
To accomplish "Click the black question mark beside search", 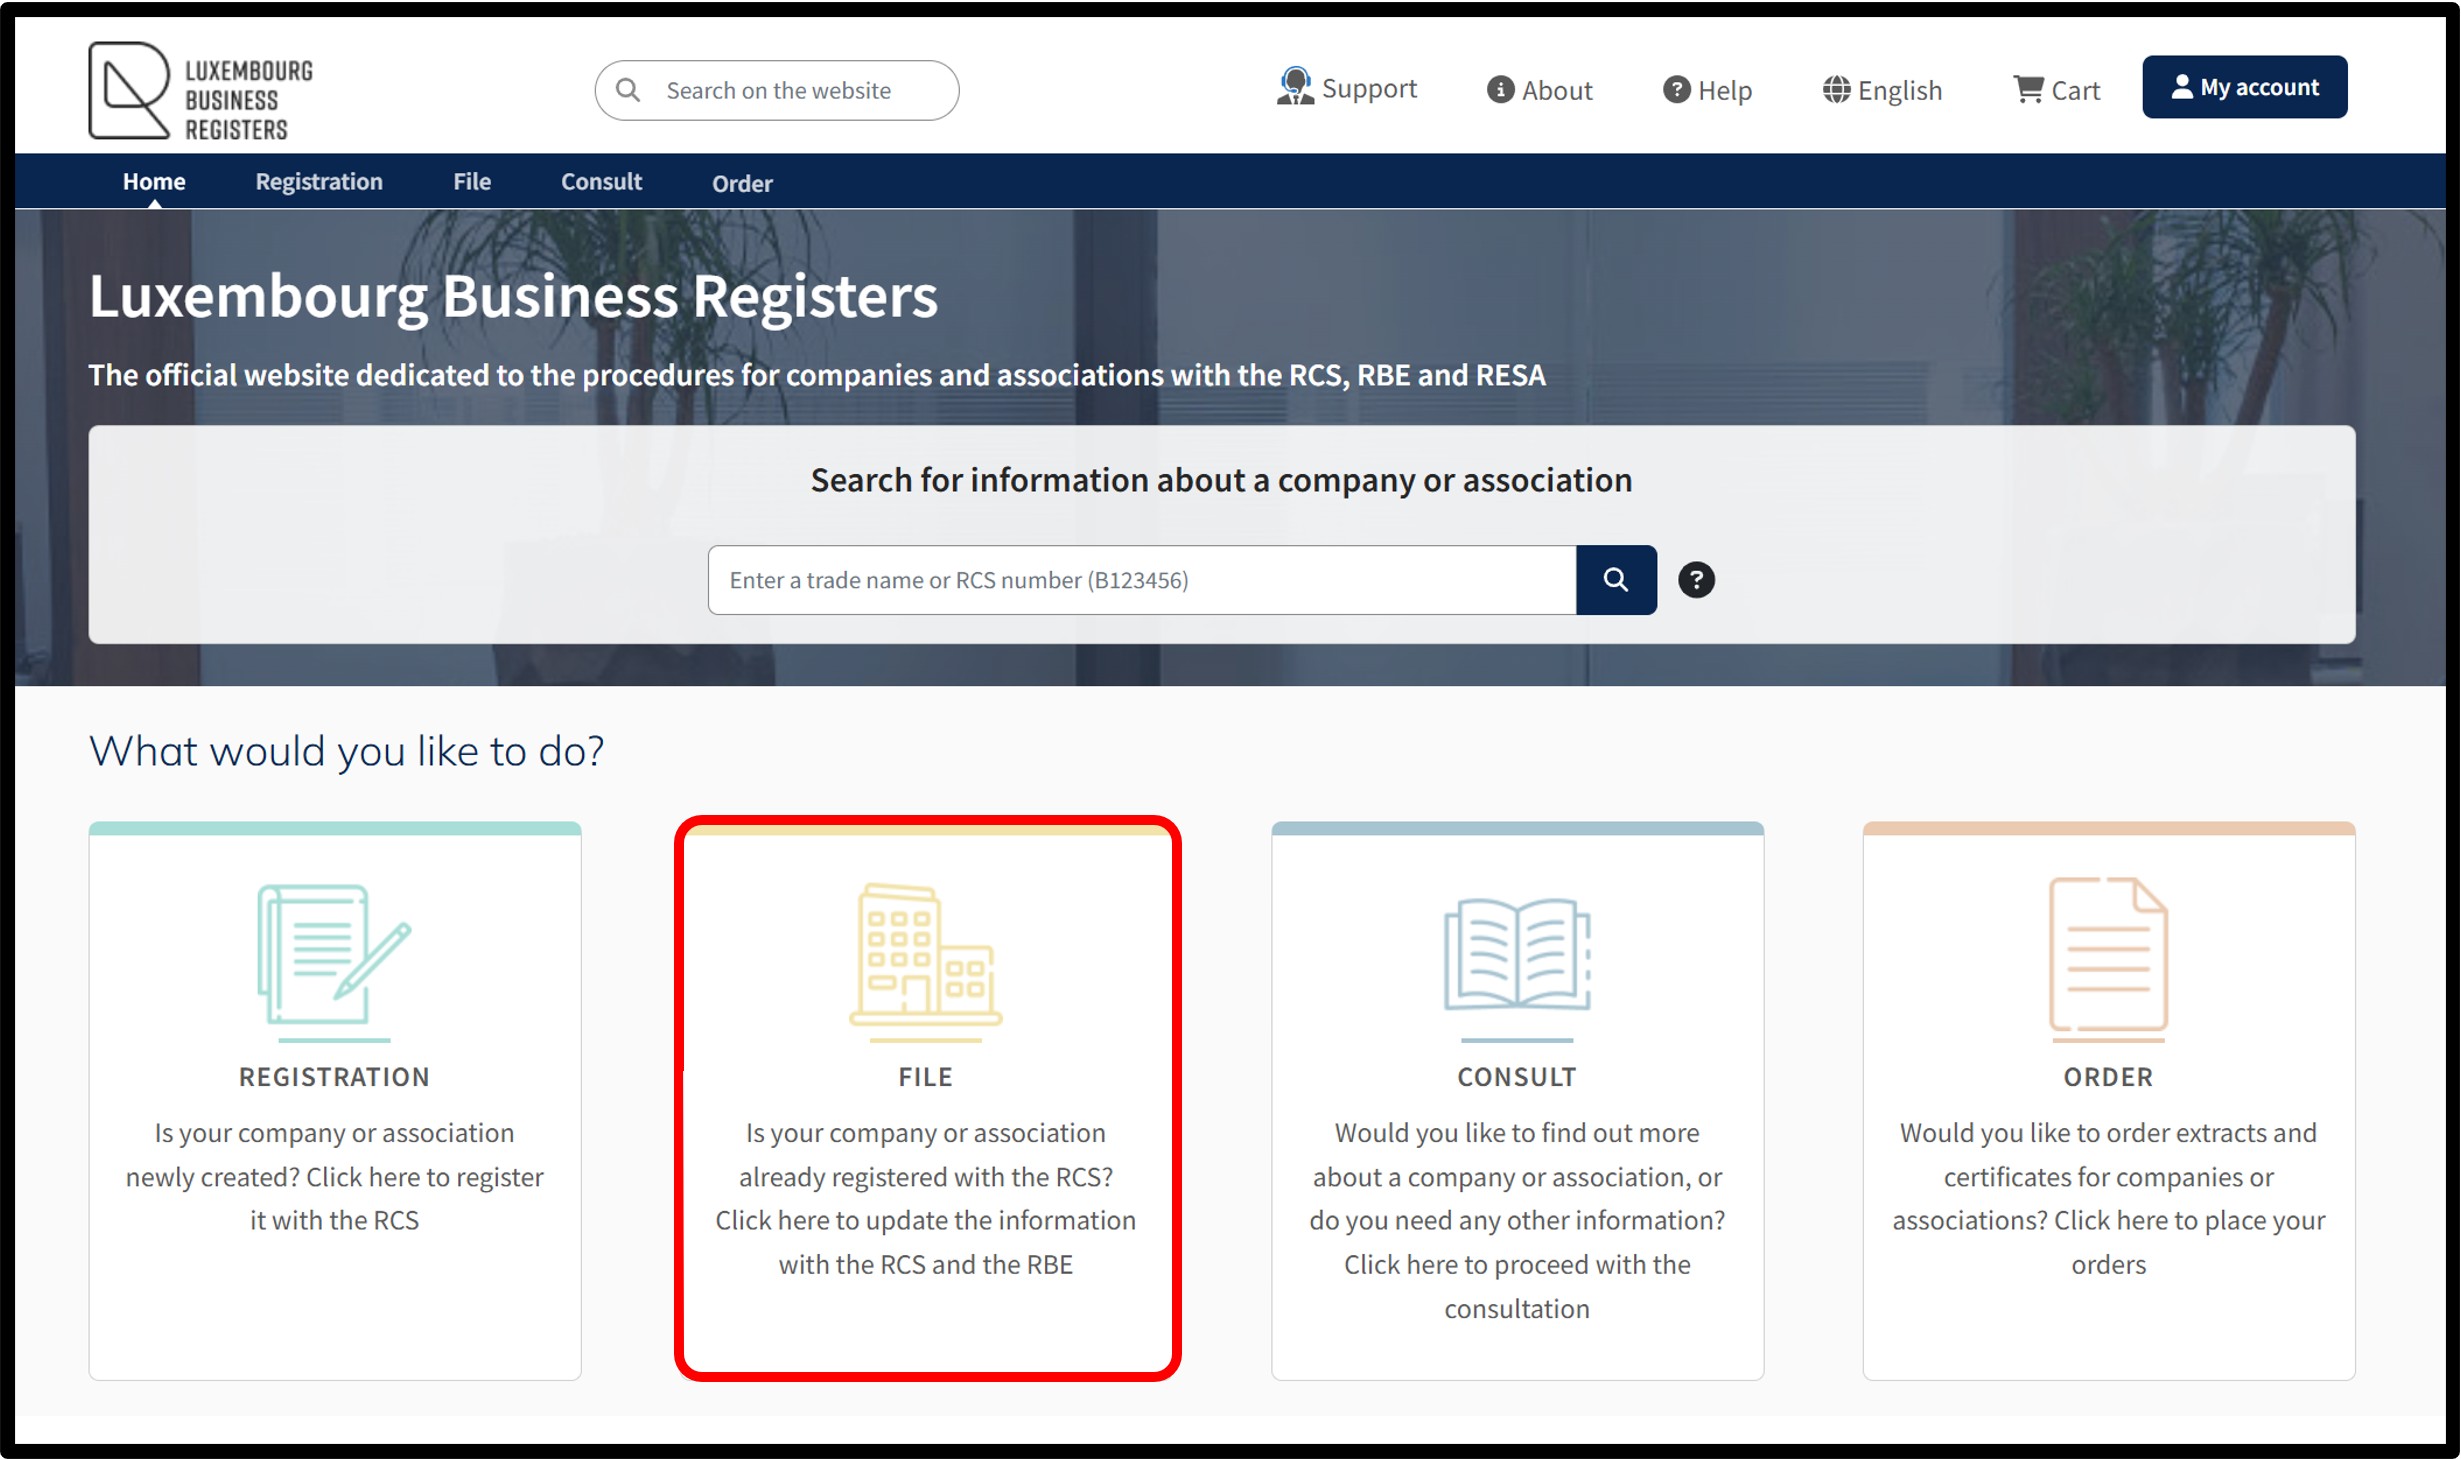I will click(x=1696, y=580).
